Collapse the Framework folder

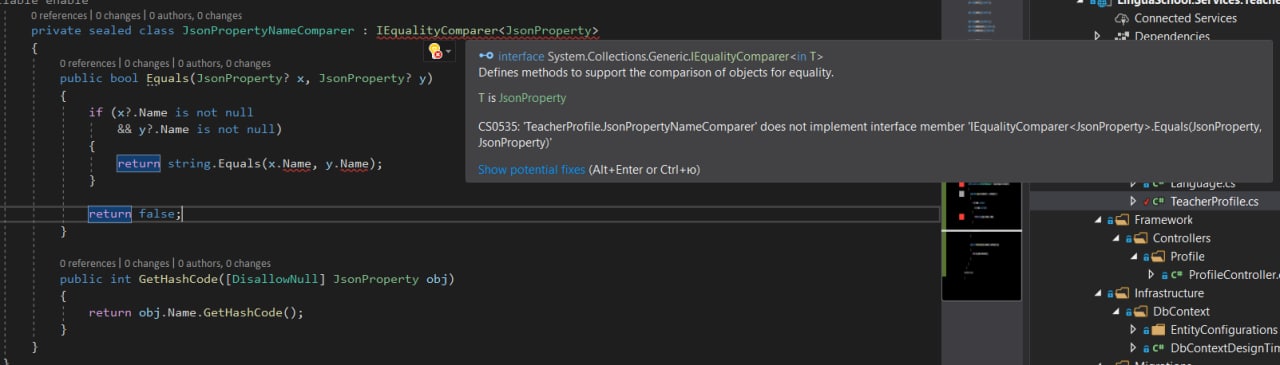[1098, 220]
